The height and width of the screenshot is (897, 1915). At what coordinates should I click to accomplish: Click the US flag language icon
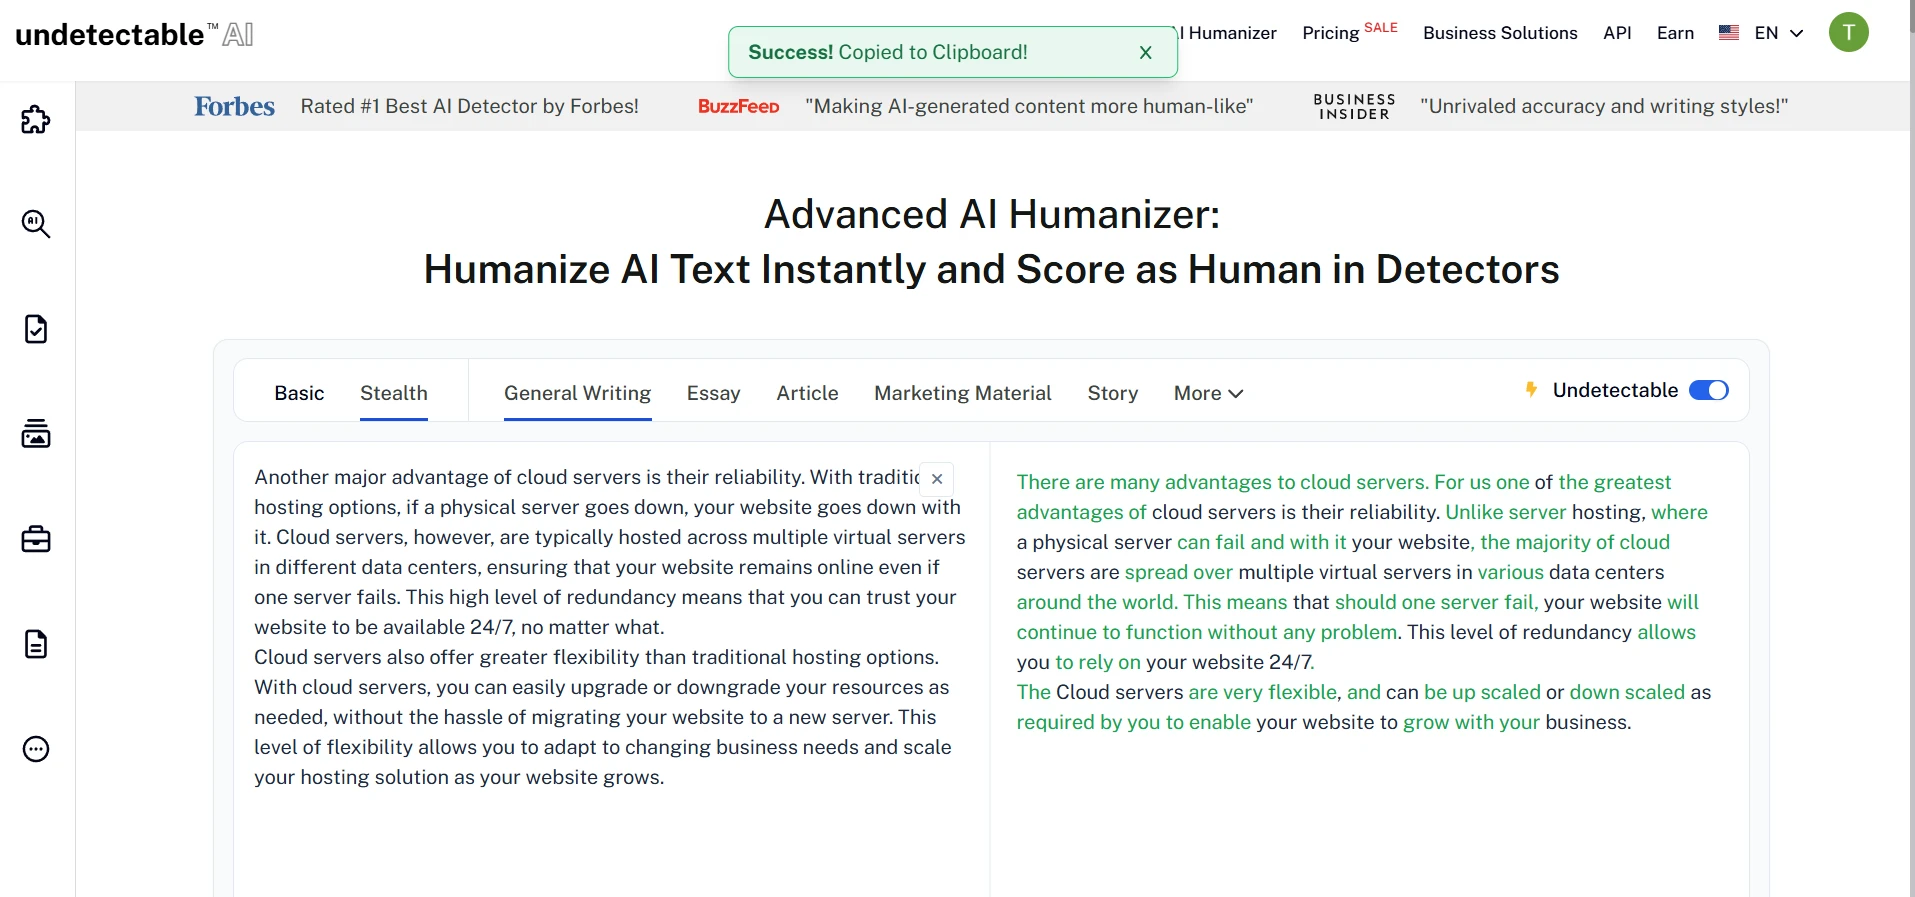tap(1729, 33)
